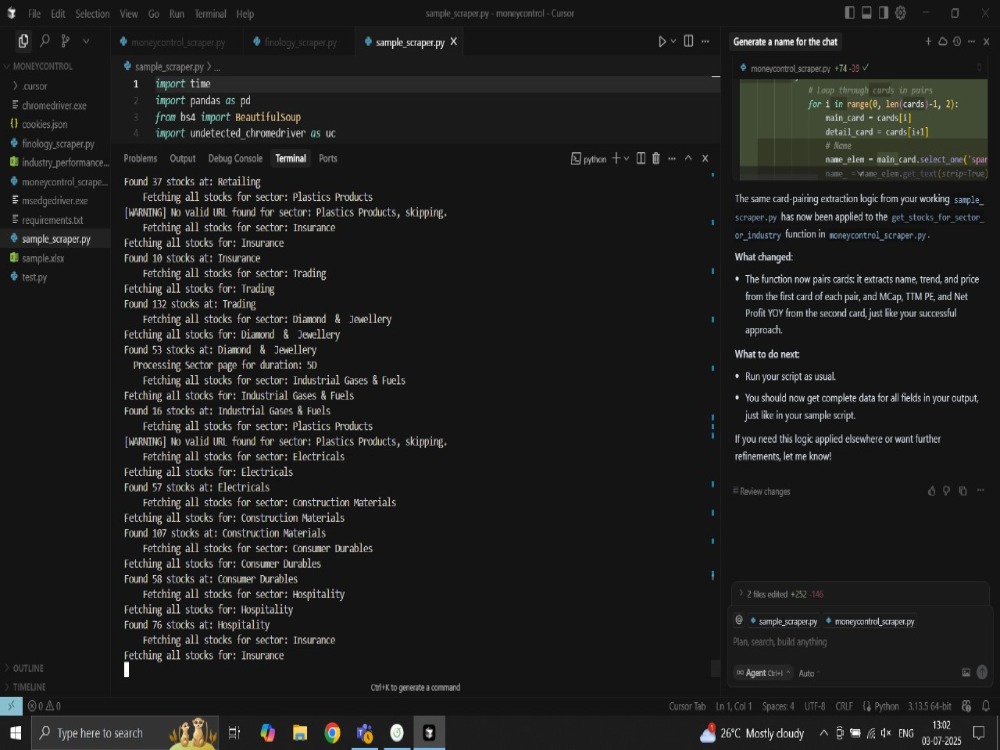The image size is (1000, 750).
Task: Show chat history clock icon
Action: pyautogui.click(x=957, y=41)
